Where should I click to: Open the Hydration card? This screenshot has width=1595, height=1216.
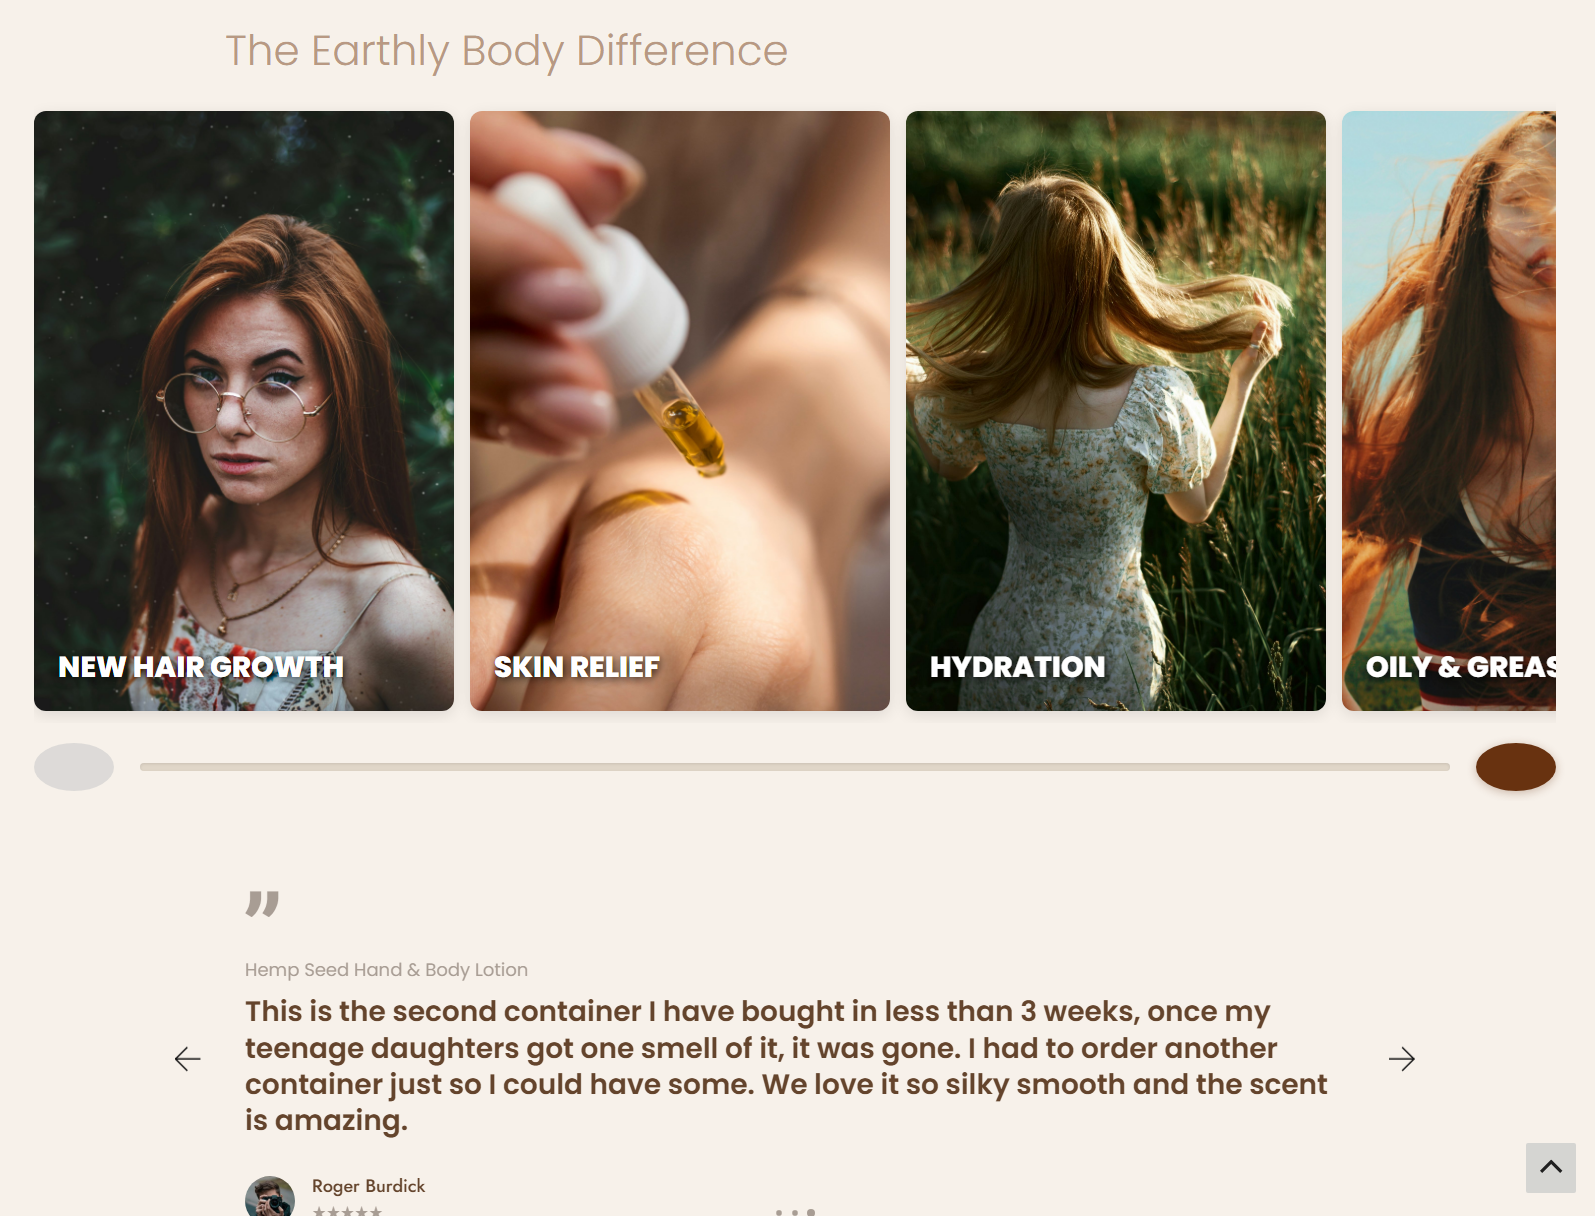(1116, 411)
